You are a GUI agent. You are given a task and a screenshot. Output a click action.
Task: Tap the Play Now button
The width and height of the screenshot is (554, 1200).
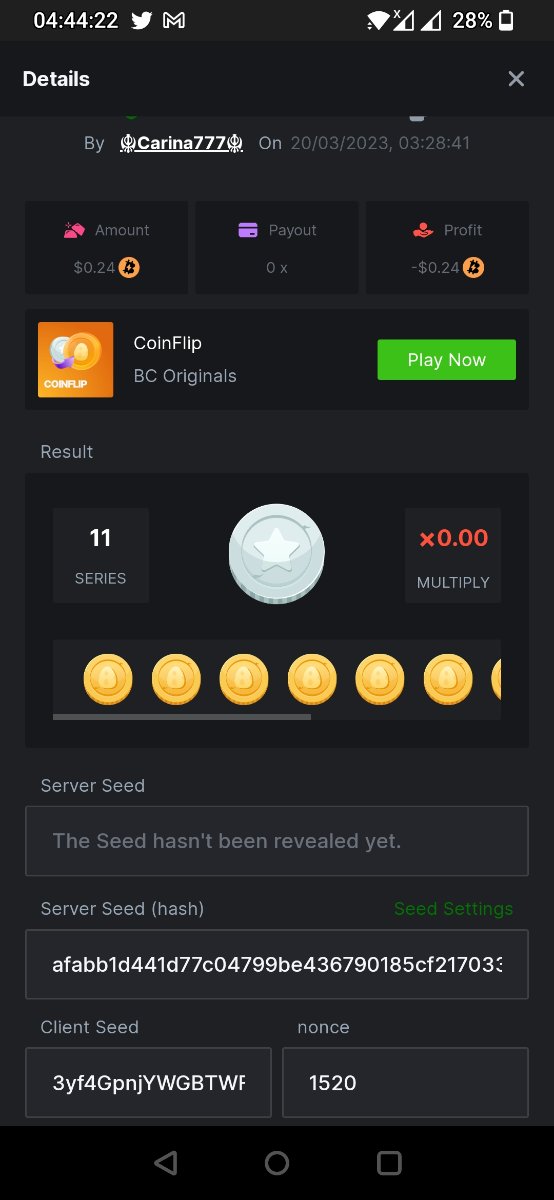(x=446, y=360)
